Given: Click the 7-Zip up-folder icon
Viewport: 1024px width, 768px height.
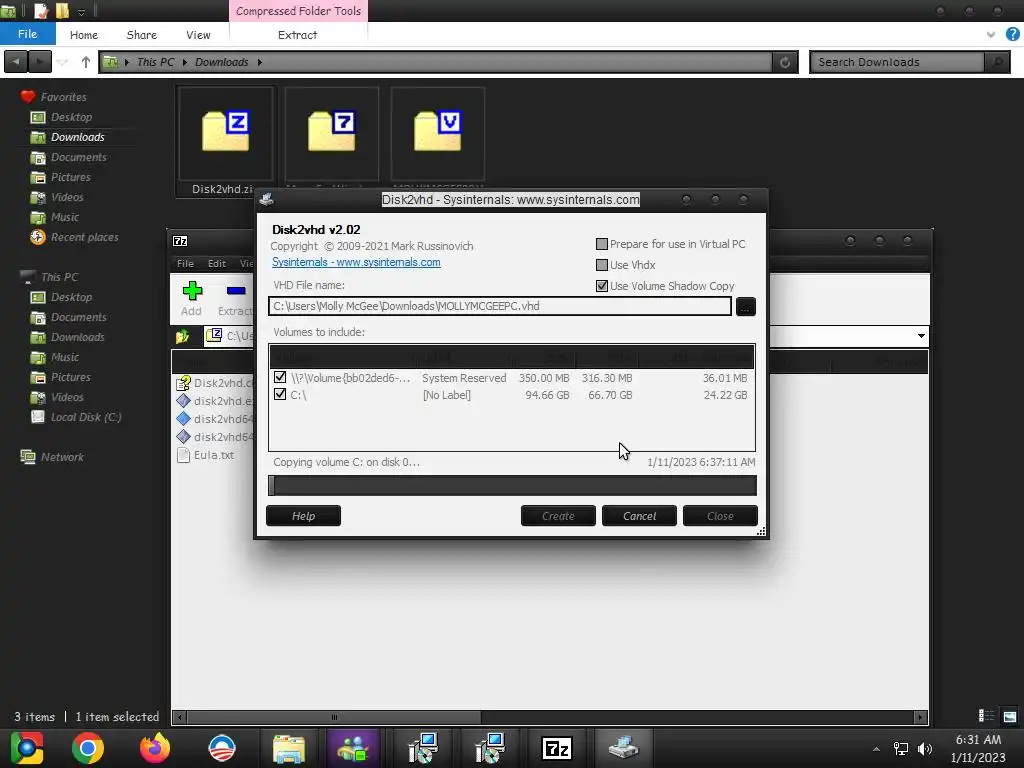Looking at the screenshot, I should point(182,336).
